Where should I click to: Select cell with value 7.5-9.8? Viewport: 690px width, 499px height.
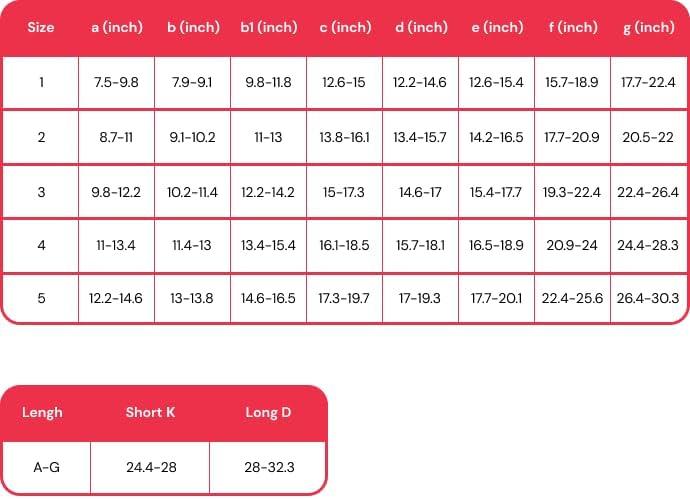[x=116, y=82]
